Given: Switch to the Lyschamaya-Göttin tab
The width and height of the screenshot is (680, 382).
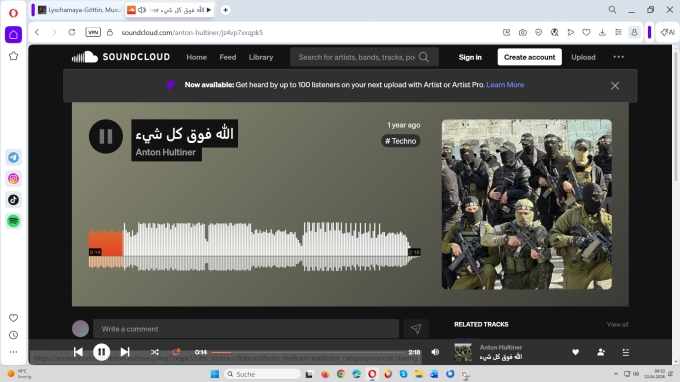Looking at the screenshot, I should (x=78, y=10).
